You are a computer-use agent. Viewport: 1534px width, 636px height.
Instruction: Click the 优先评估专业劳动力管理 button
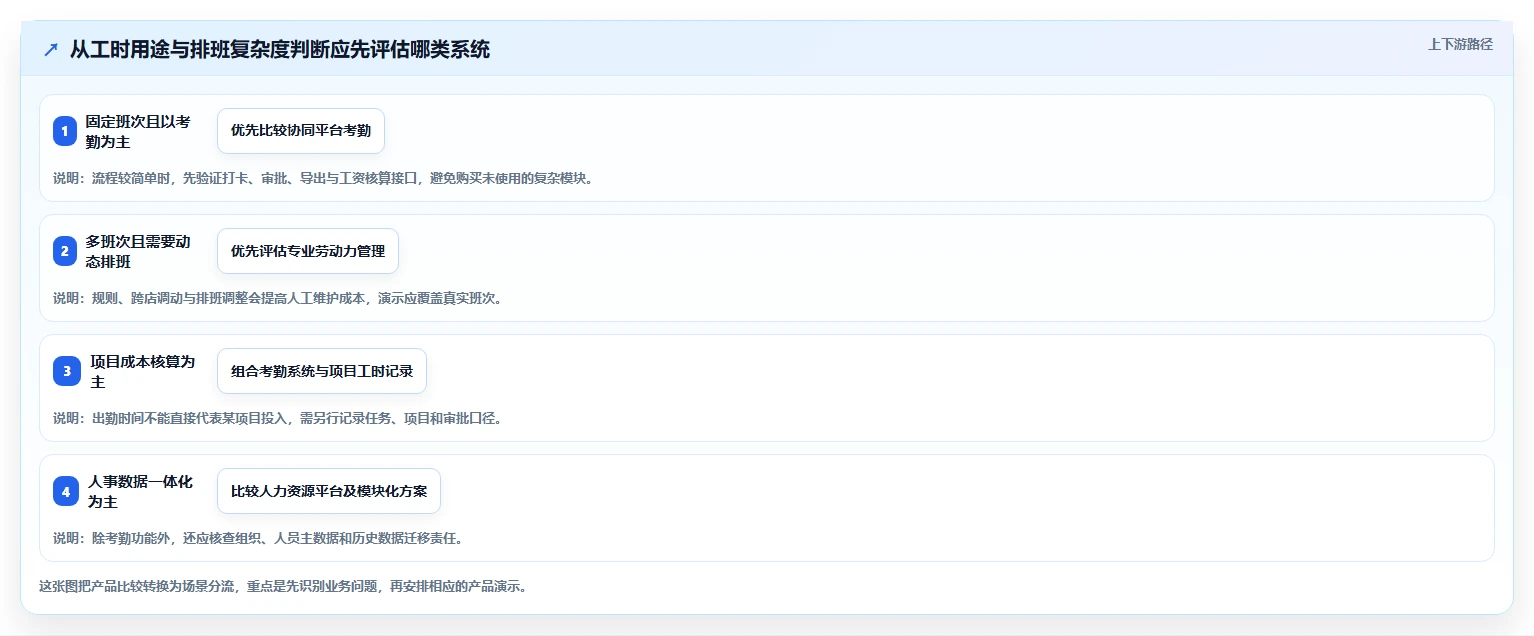point(308,251)
